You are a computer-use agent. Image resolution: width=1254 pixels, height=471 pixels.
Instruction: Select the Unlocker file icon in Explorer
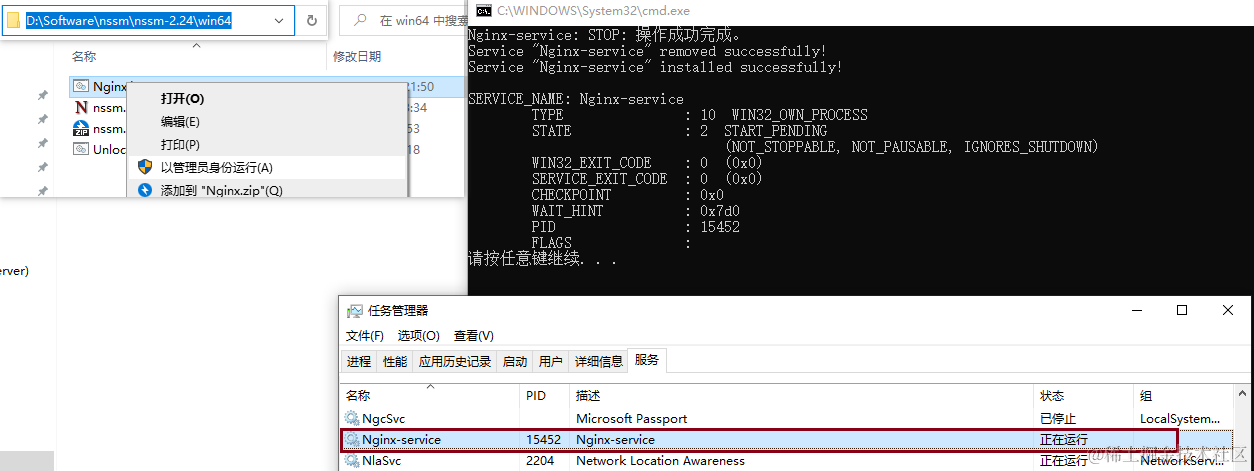click(x=81, y=150)
